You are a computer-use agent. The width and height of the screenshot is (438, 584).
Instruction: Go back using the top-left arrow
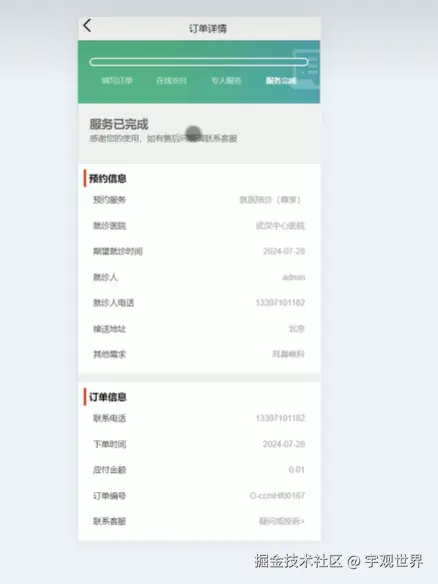click(x=87, y=26)
